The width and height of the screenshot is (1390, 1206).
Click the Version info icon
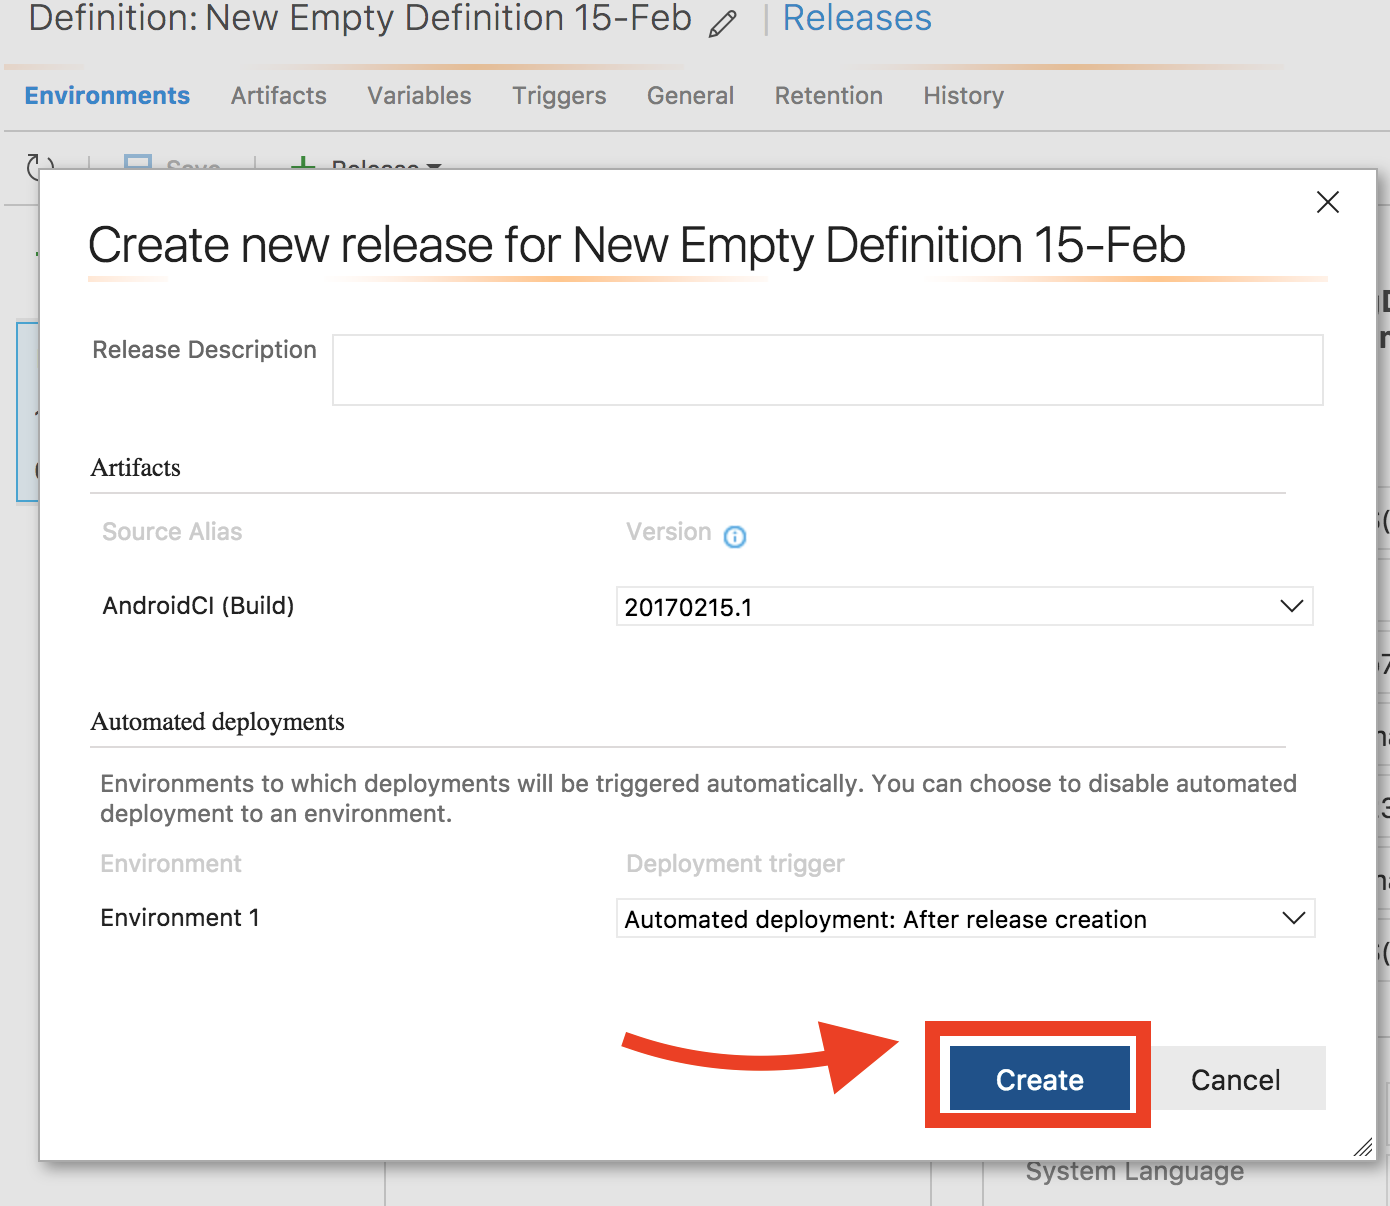tap(735, 537)
